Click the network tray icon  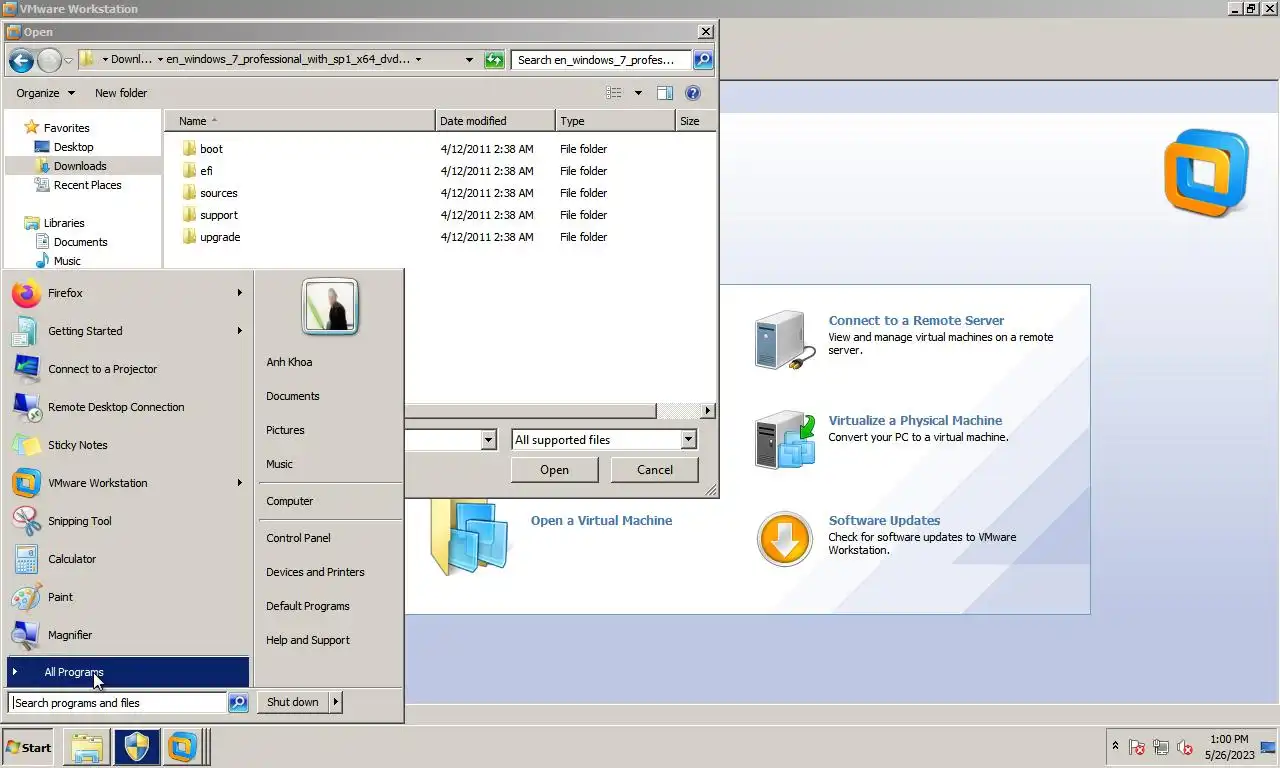coord(1161,747)
